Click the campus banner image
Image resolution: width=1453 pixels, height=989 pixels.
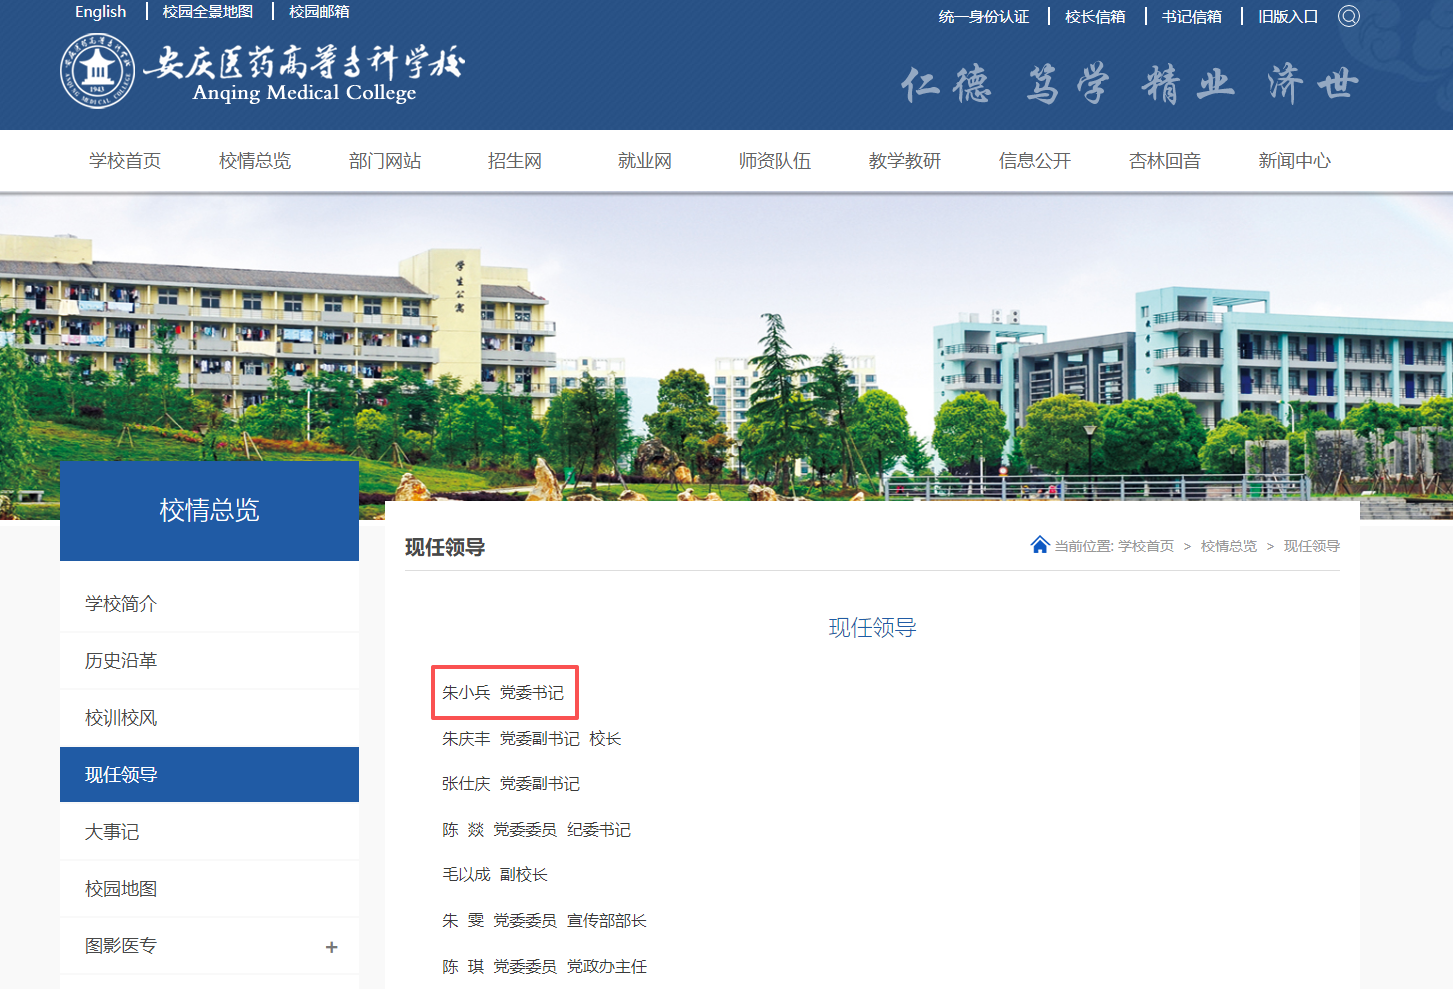726,340
